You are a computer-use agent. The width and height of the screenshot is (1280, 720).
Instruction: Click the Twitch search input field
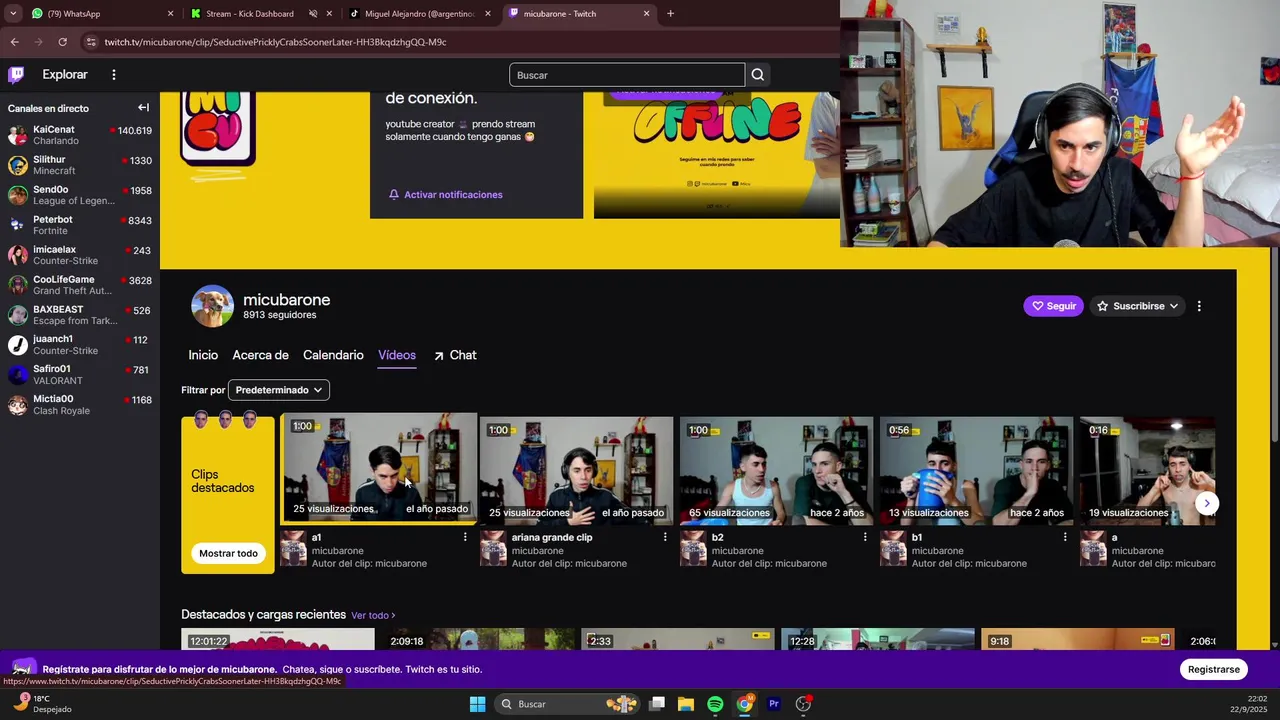[x=627, y=75]
